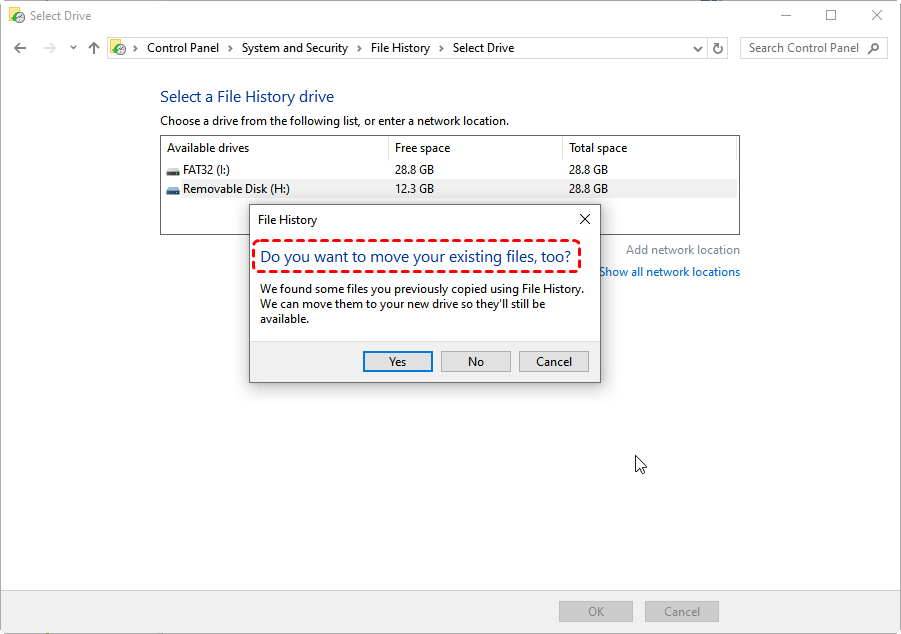Click Add network location

[683, 249]
